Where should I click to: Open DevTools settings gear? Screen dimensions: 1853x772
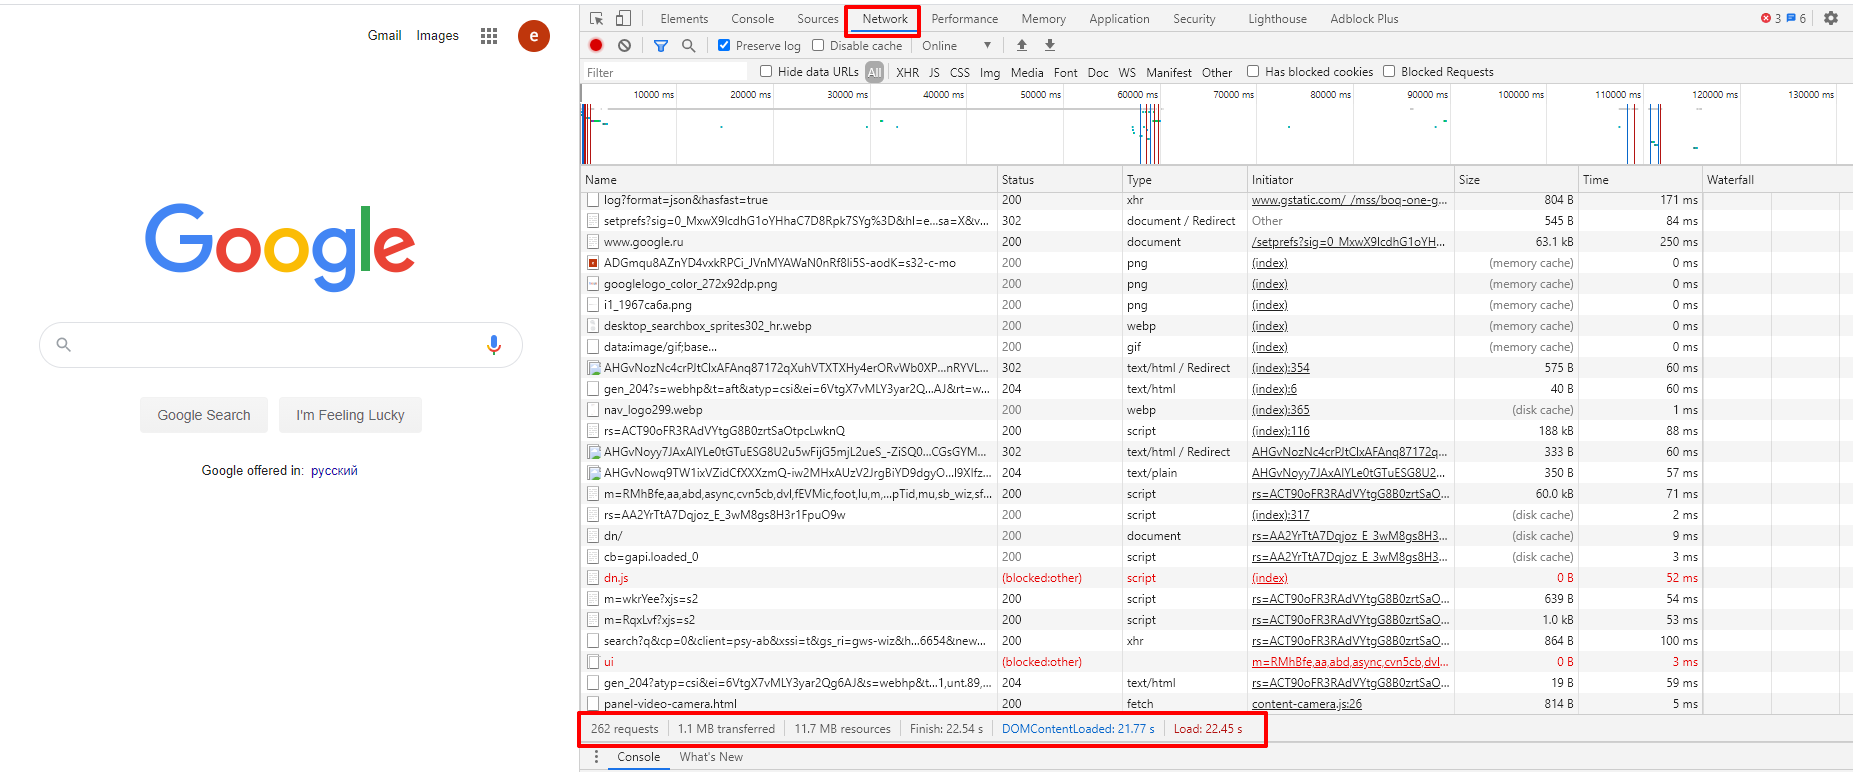click(1830, 18)
